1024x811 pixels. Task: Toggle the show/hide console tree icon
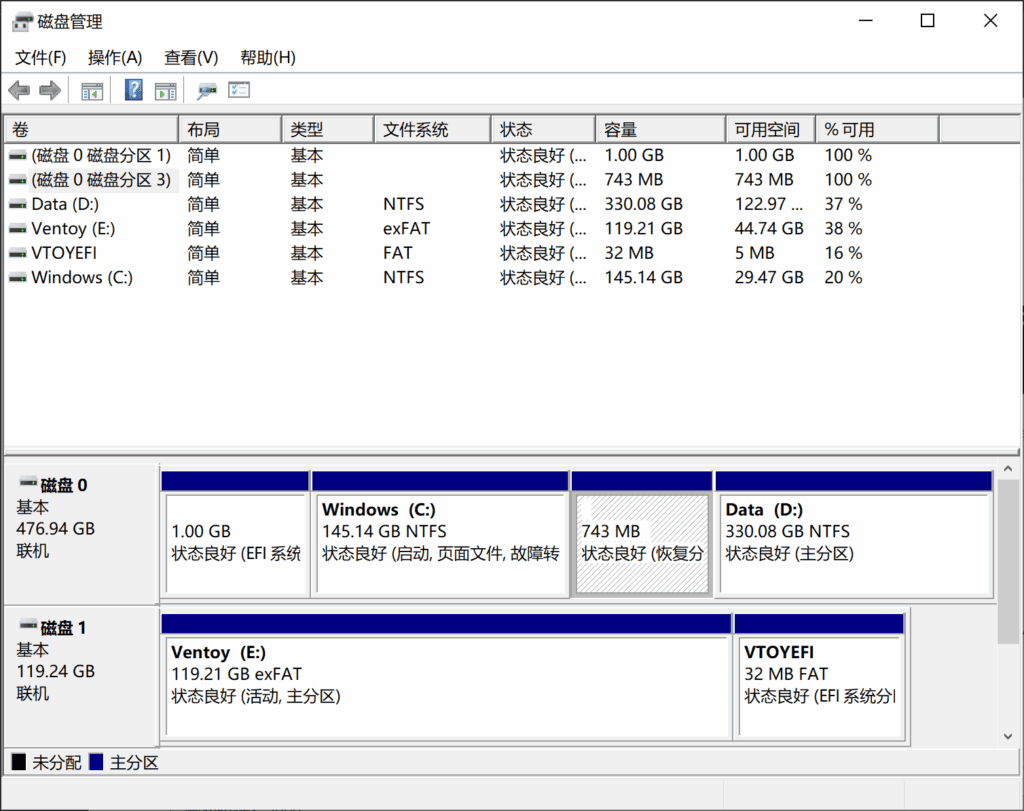pyautogui.click(x=92, y=91)
